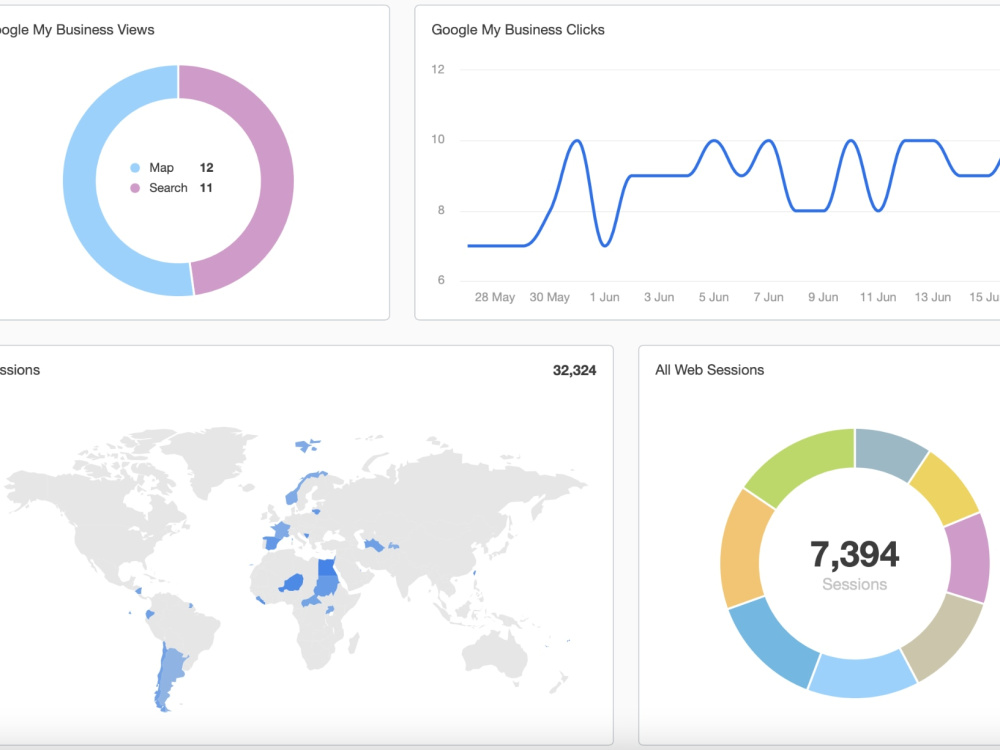Select the grey-blue top segment of sessions donut
The width and height of the screenshot is (1000, 750).
coord(888,452)
